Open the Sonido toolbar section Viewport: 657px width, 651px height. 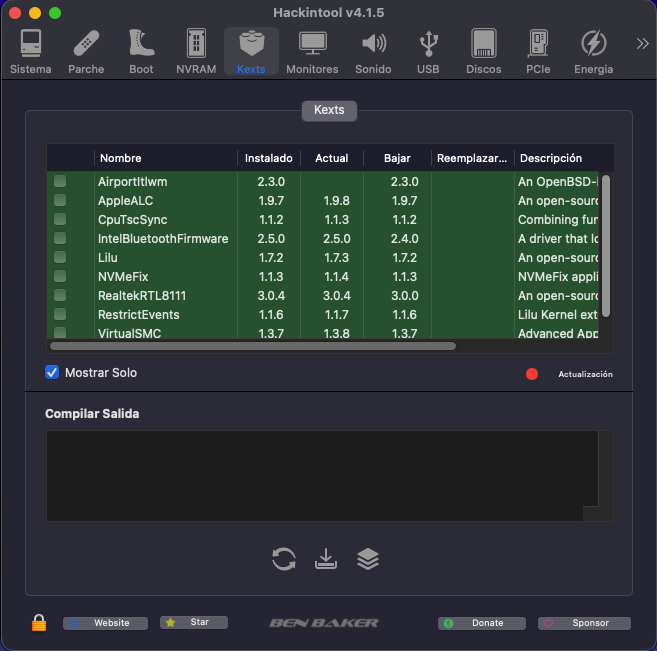[373, 52]
